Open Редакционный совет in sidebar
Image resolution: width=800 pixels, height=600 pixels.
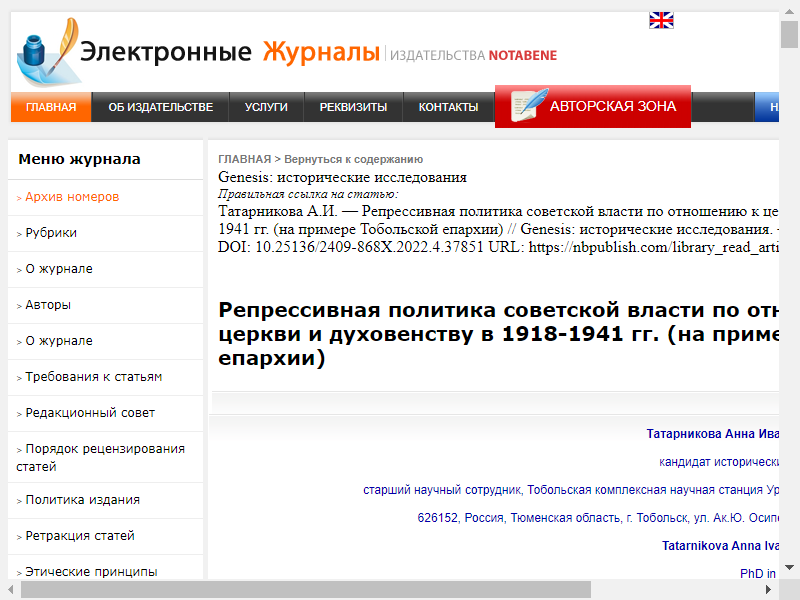click(90, 413)
